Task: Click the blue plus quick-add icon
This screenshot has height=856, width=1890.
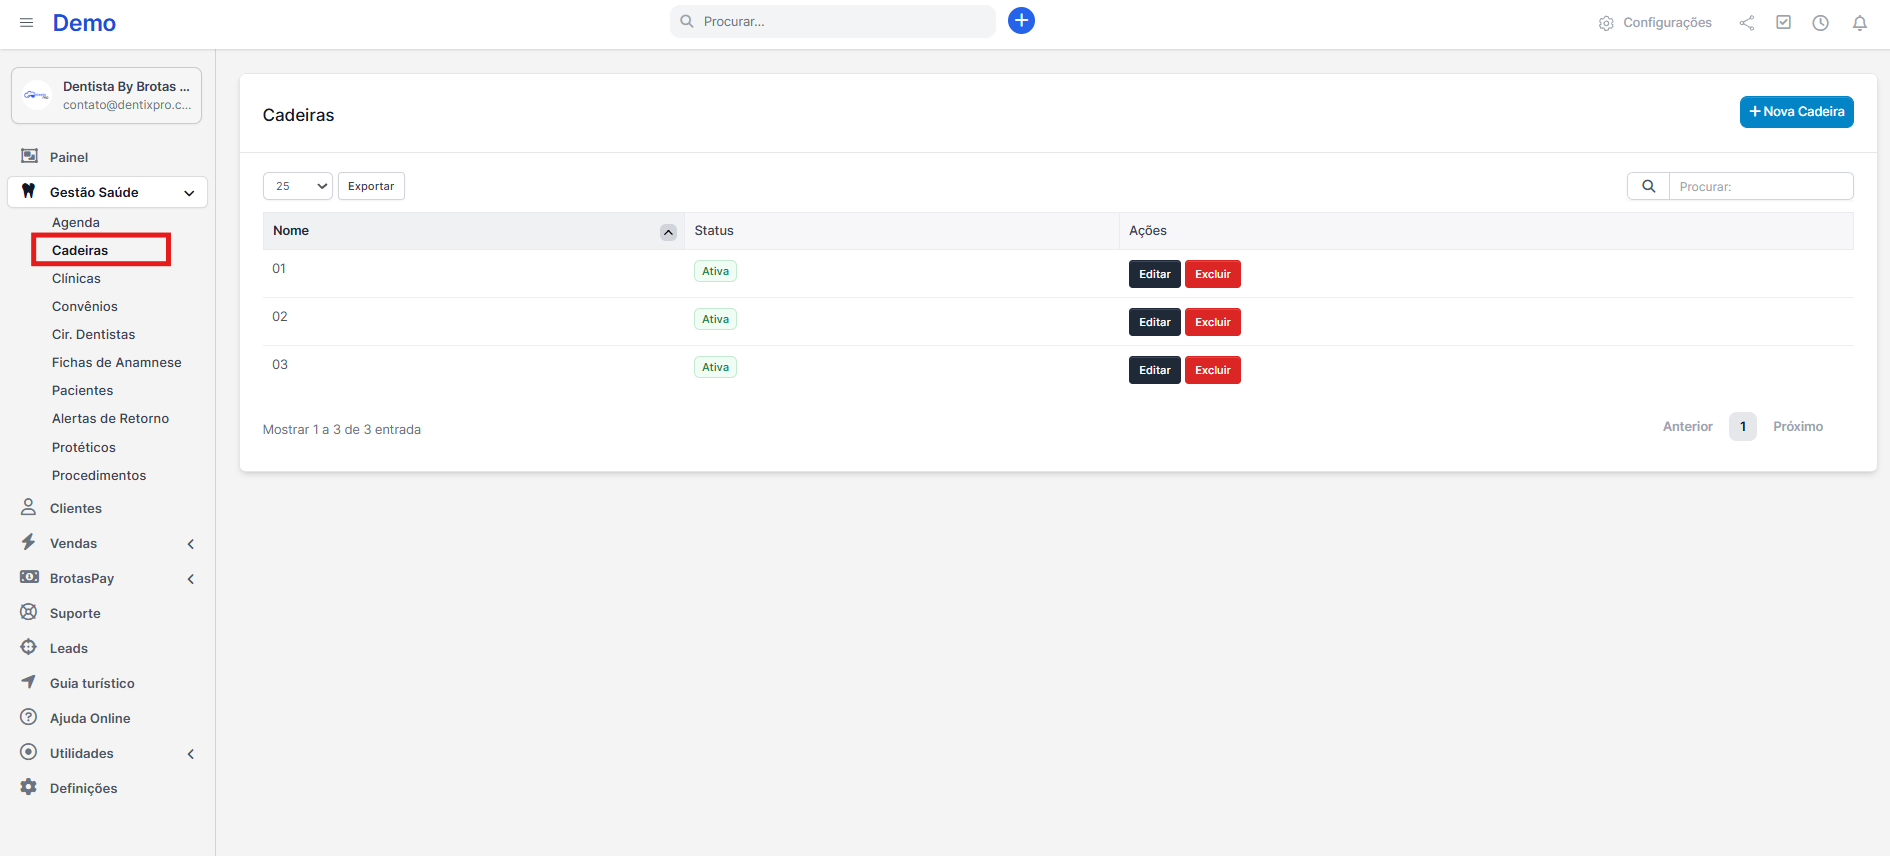Action: [x=1021, y=21]
